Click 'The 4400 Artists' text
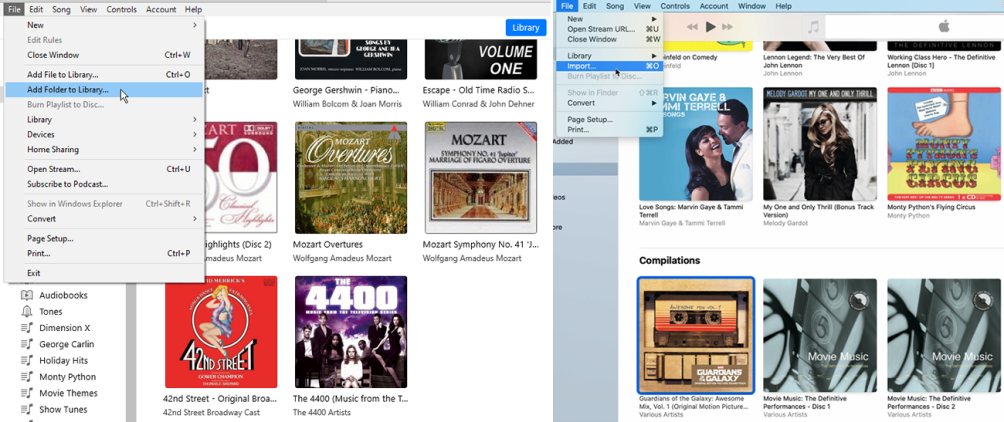This screenshot has width=1004, height=422. (323, 412)
